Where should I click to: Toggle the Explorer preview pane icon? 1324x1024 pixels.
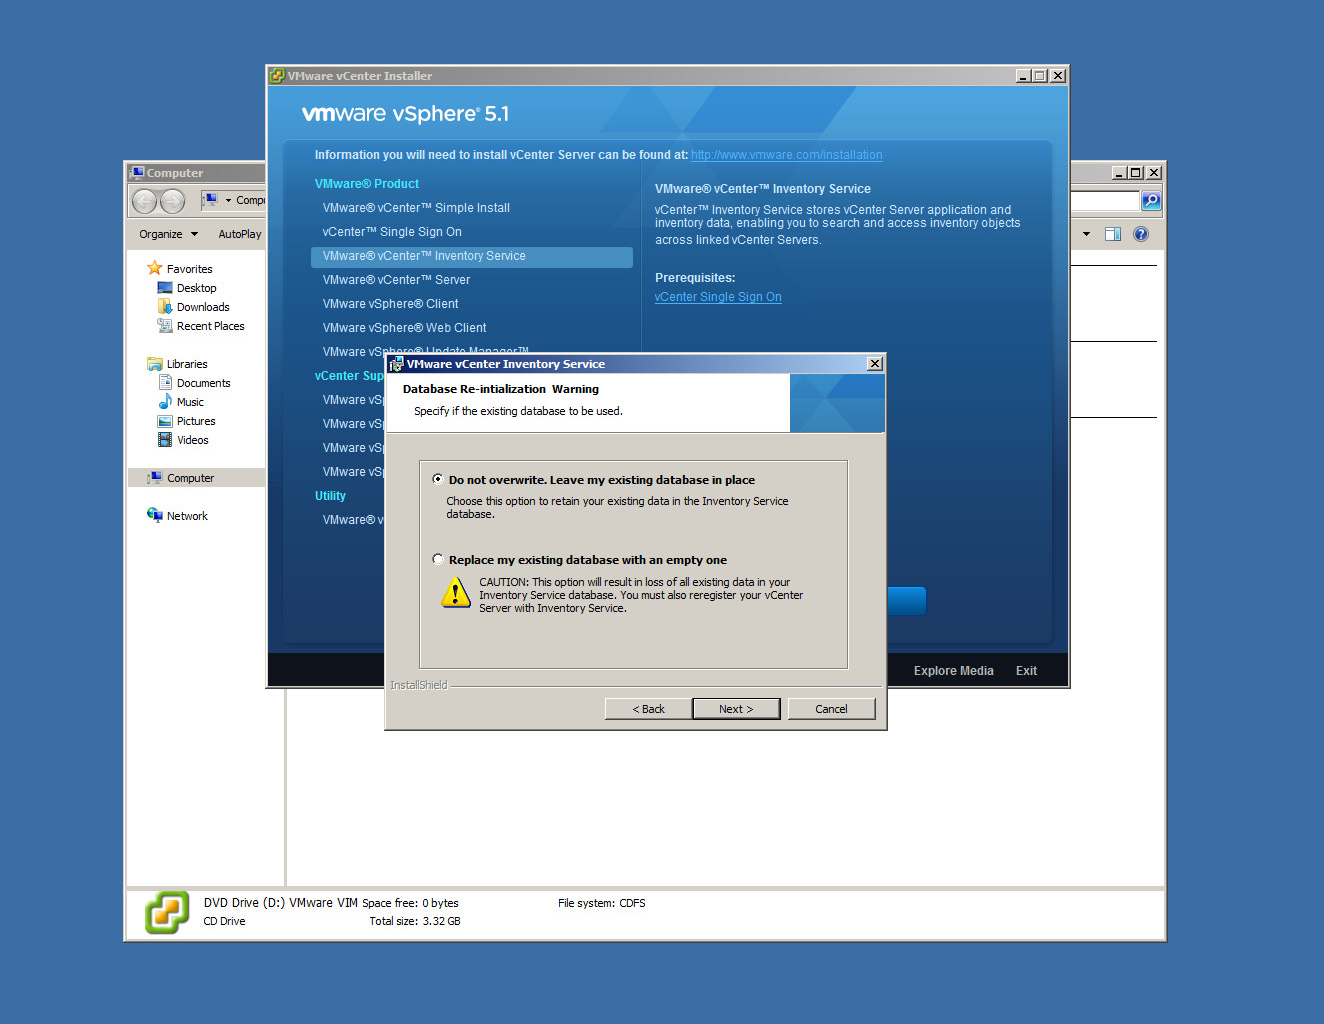[x=1113, y=234]
